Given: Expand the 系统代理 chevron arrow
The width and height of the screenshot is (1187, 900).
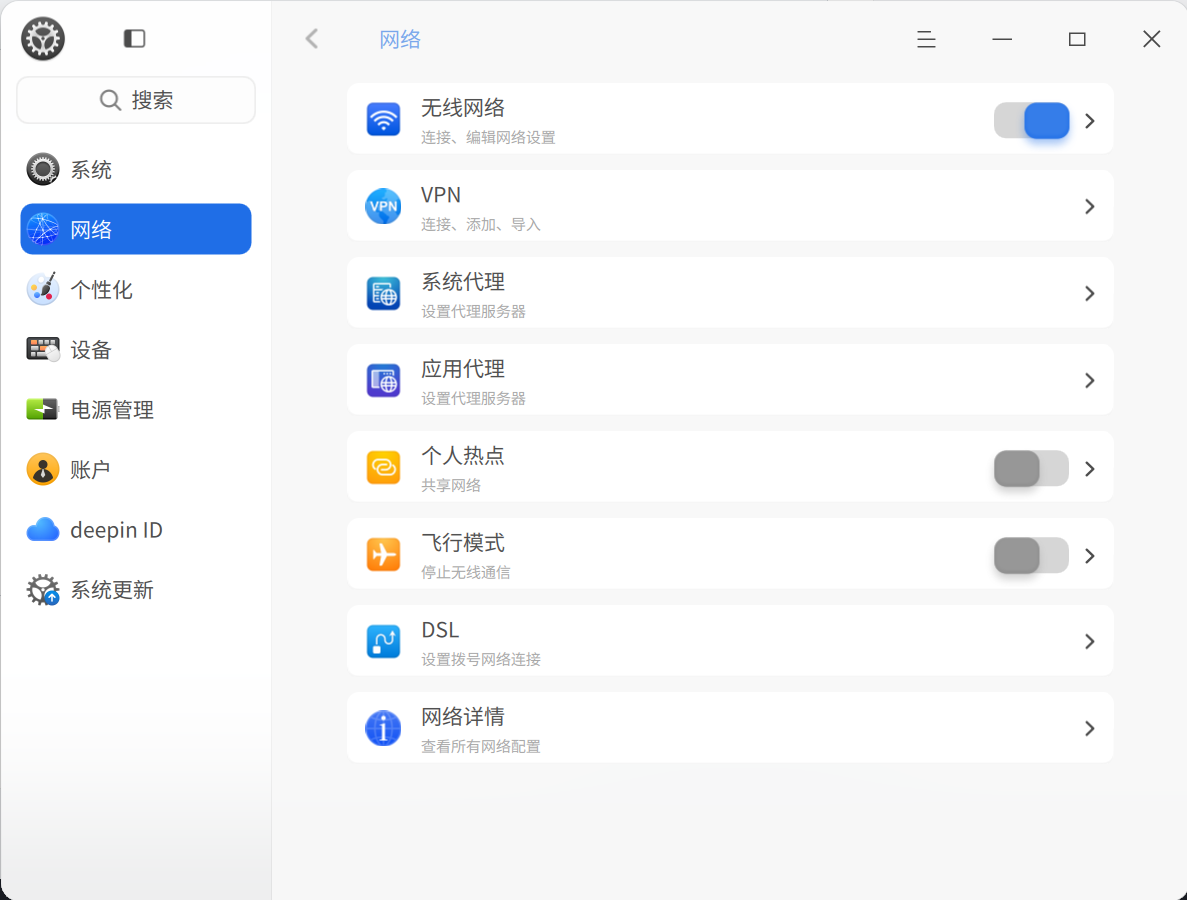Looking at the screenshot, I should point(1089,294).
